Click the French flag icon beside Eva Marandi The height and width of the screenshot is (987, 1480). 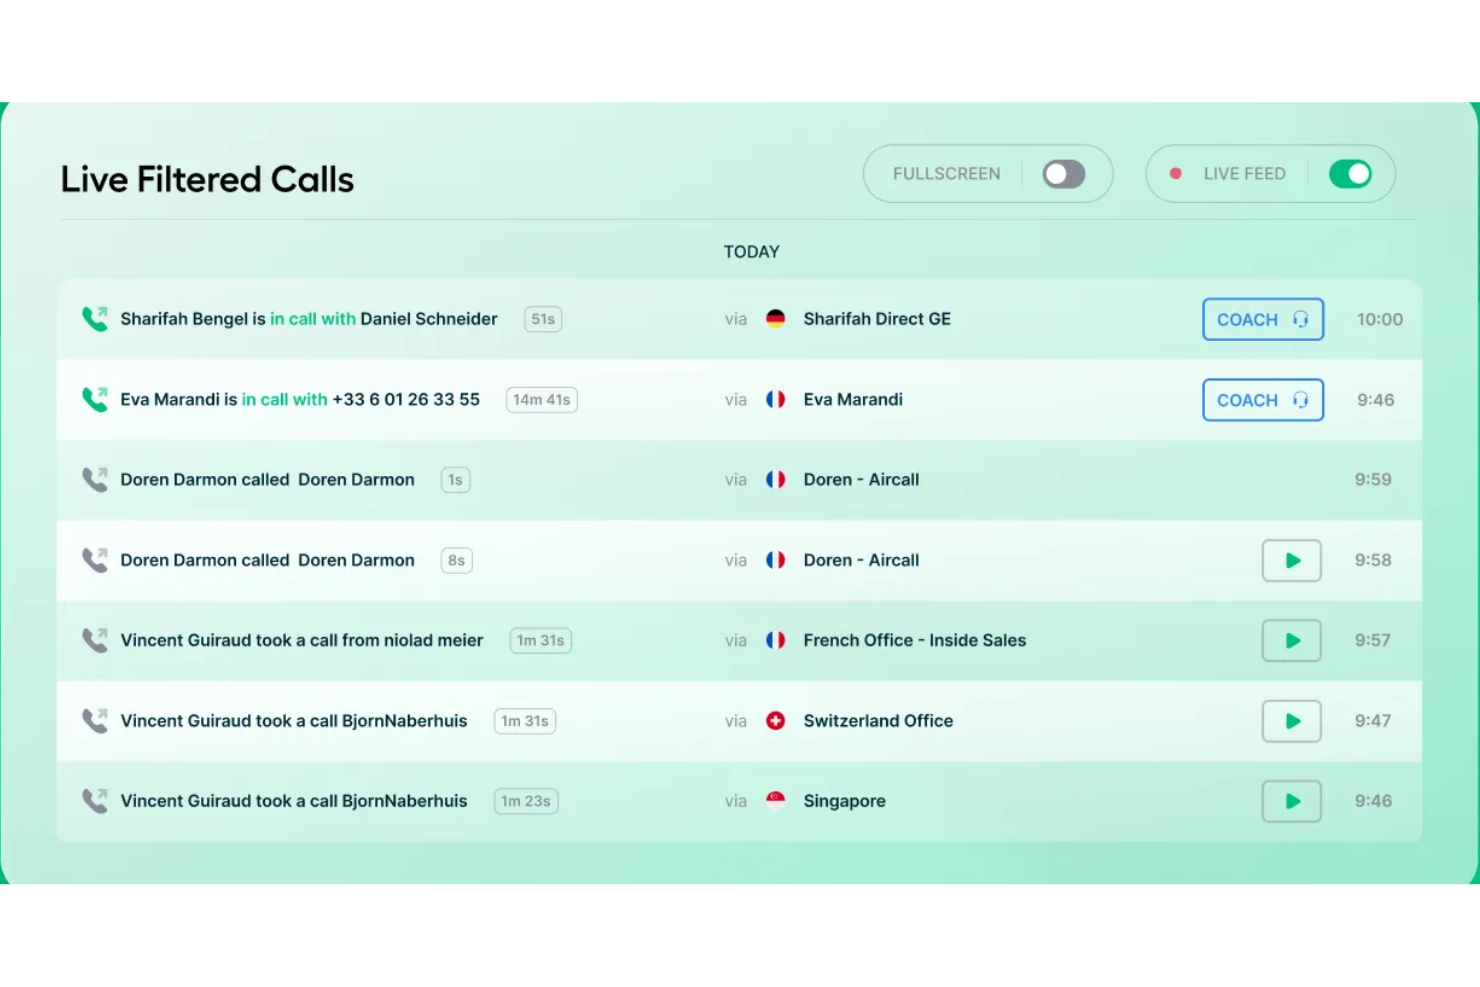pos(776,399)
